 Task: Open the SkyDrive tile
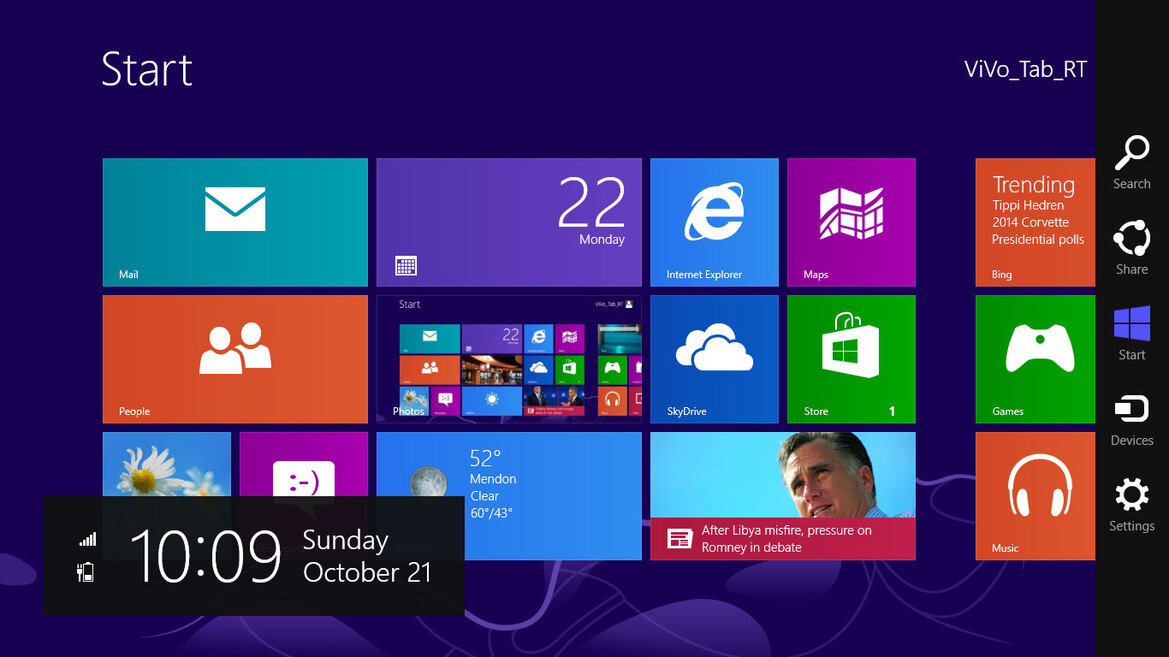714,359
